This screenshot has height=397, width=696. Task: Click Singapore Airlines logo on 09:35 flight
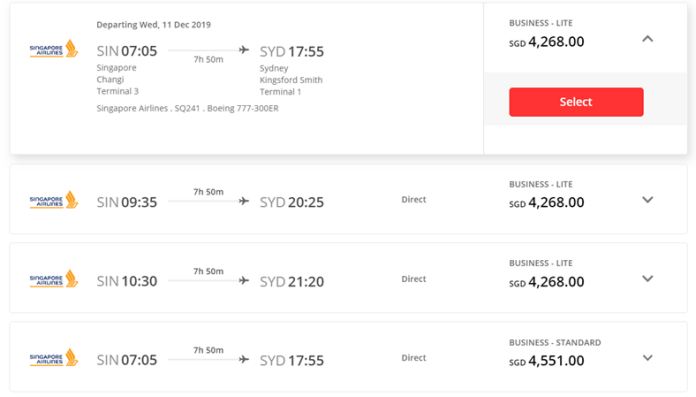tap(54, 200)
